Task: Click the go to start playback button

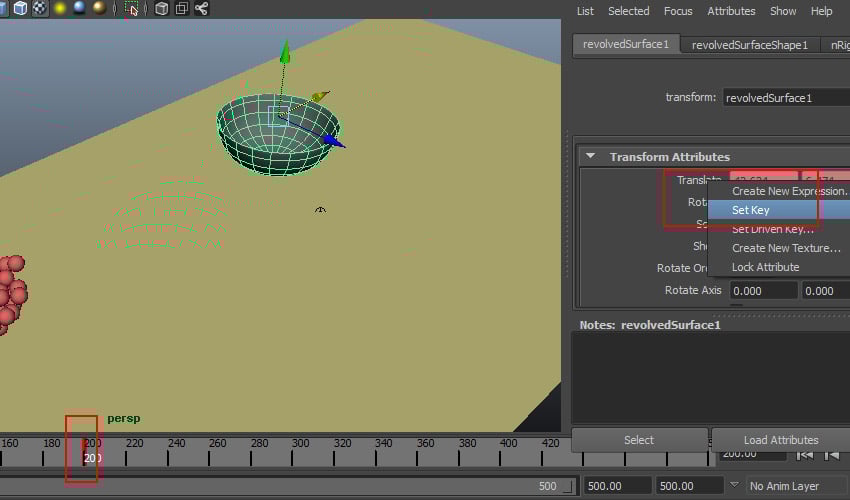Action: (804, 454)
